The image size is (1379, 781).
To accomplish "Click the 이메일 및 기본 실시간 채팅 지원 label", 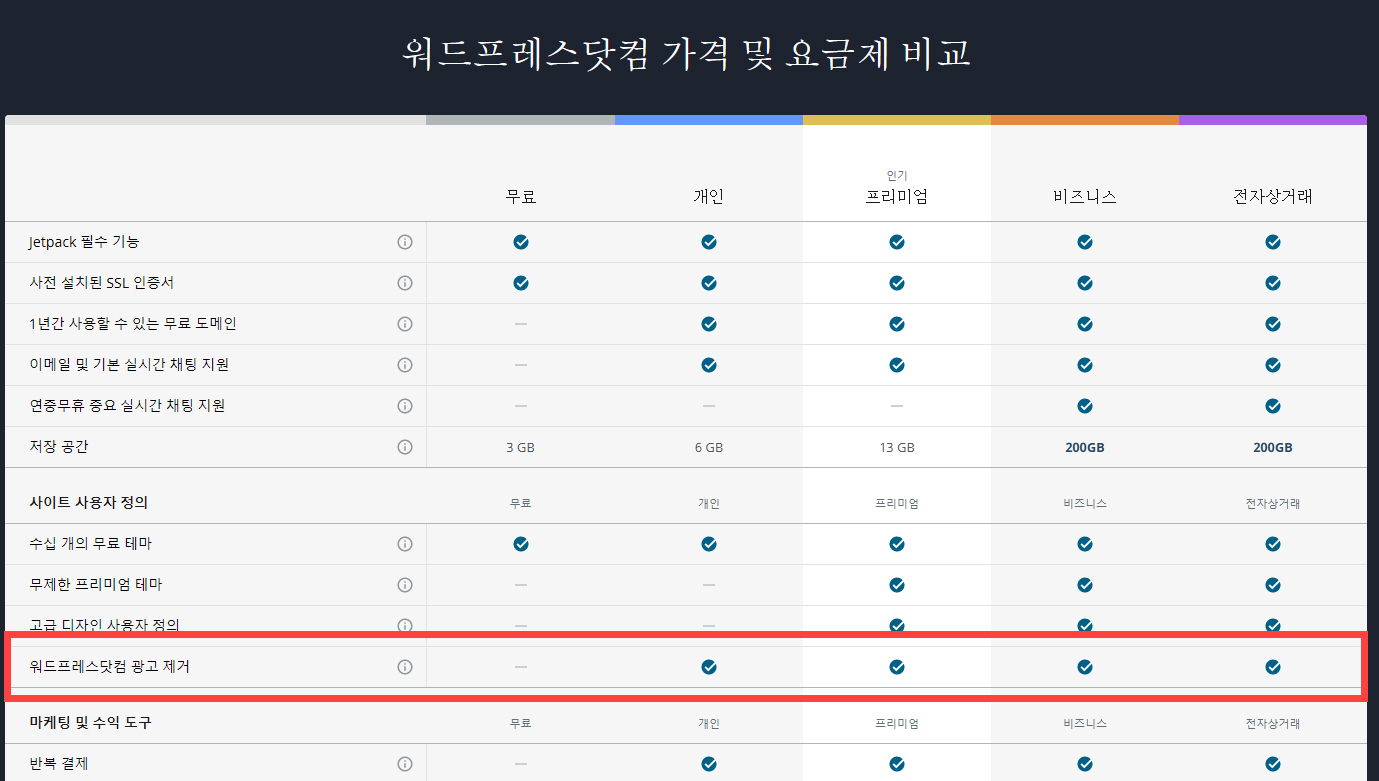I will point(129,365).
